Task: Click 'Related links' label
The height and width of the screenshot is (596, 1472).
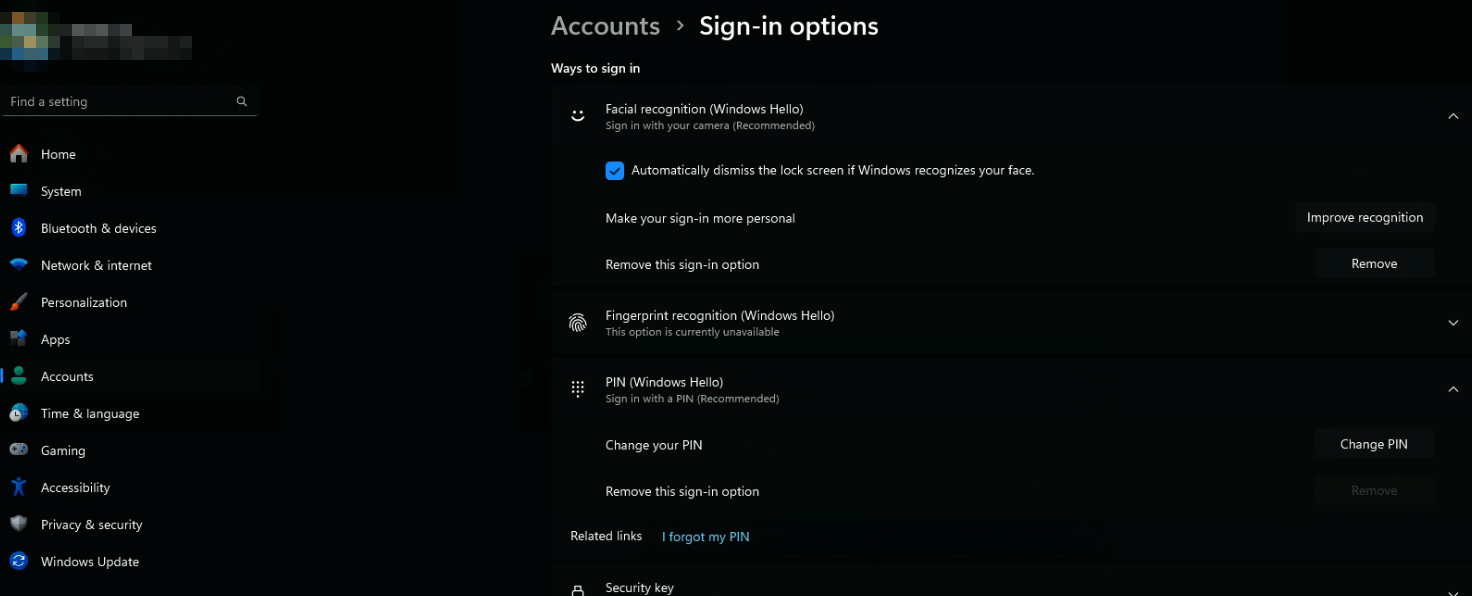Action: pos(606,536)
